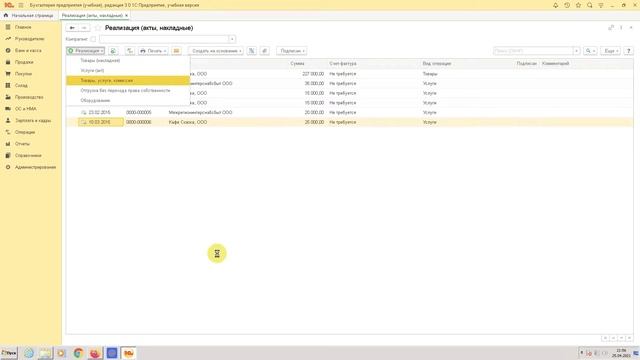Go back with the left arrow button
The width and height of the screenshot is (640, 360).
click(x=72, y=28)
